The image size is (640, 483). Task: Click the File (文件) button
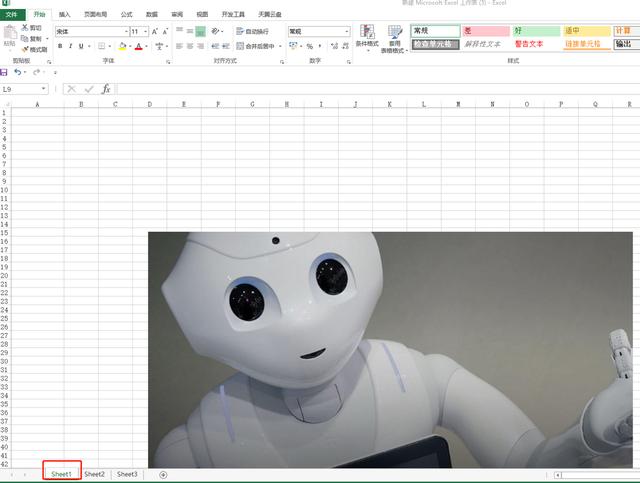pyautogui.click(x=12, y=15)
